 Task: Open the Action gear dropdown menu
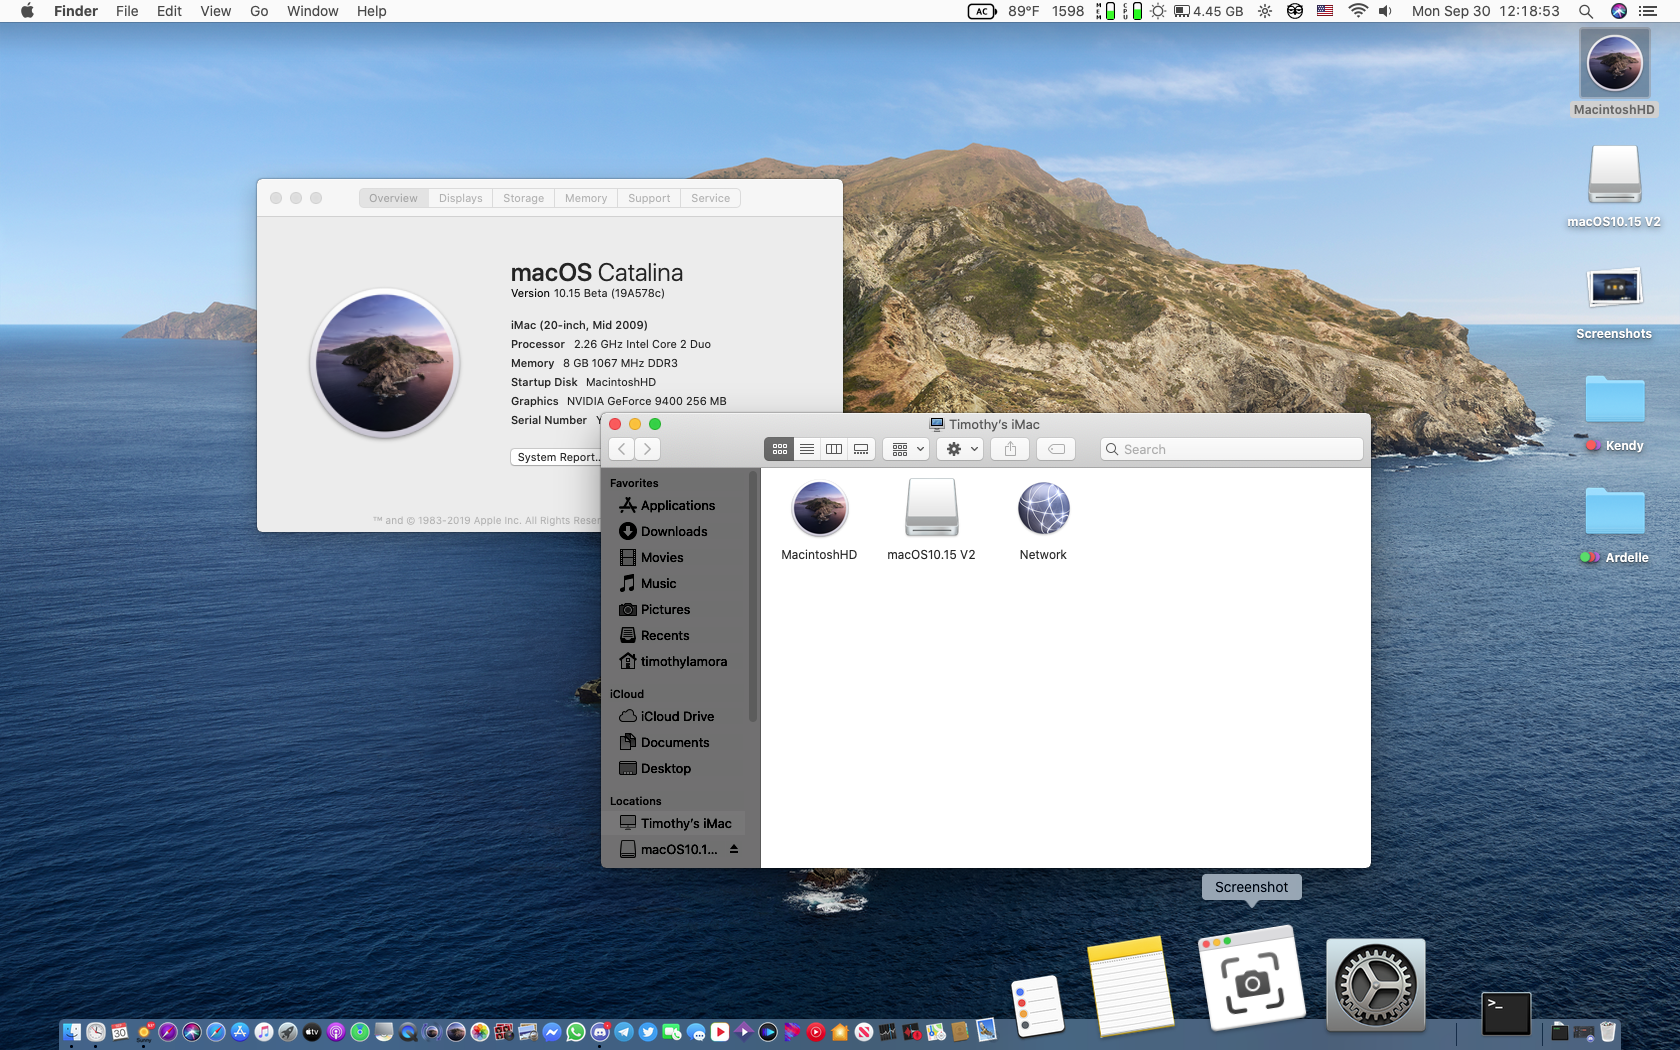point(962,449)
